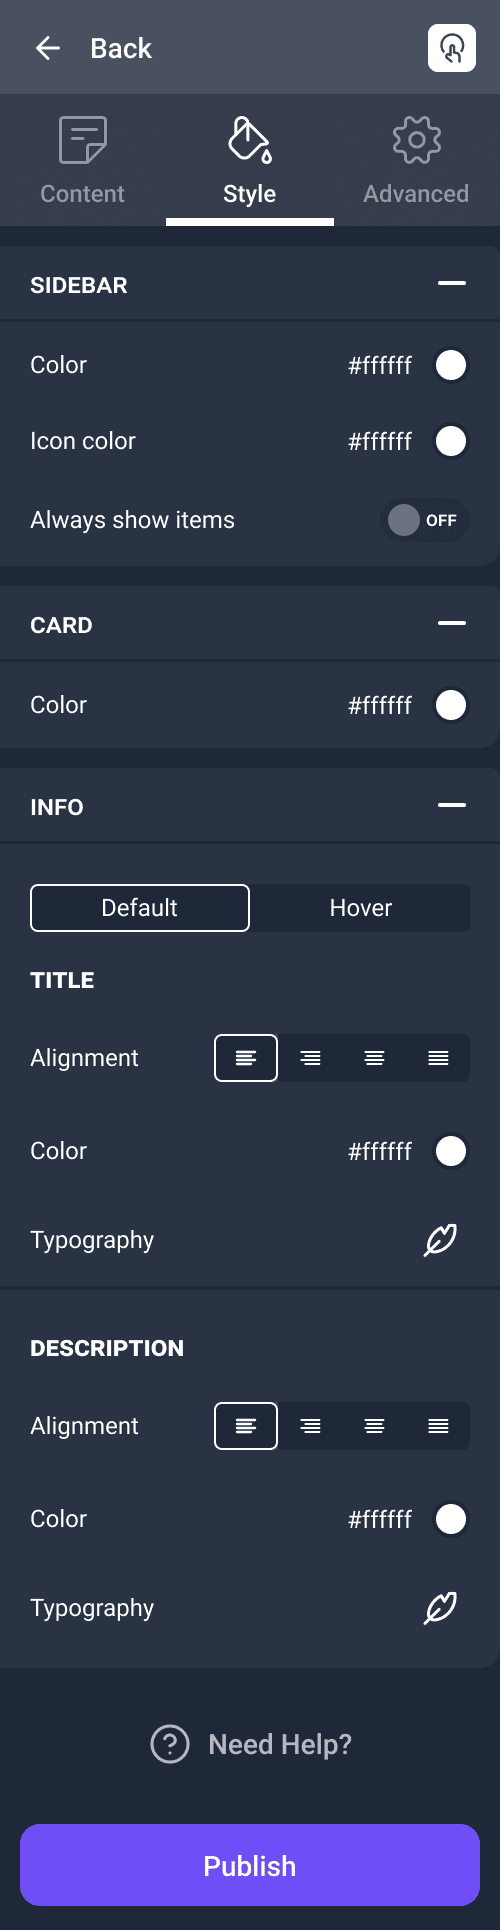This screenshot has height=1930, width=500.
Task: Click the touch pointer icon at top right
Action: tap(452, 48)
